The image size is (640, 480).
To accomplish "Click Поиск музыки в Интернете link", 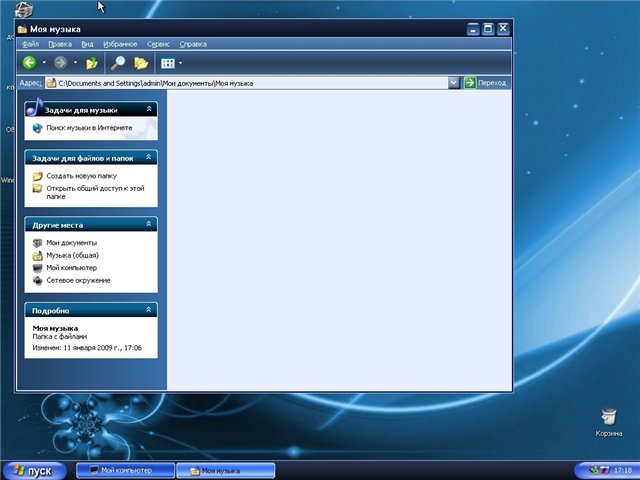I will click(x=89, y=128).
